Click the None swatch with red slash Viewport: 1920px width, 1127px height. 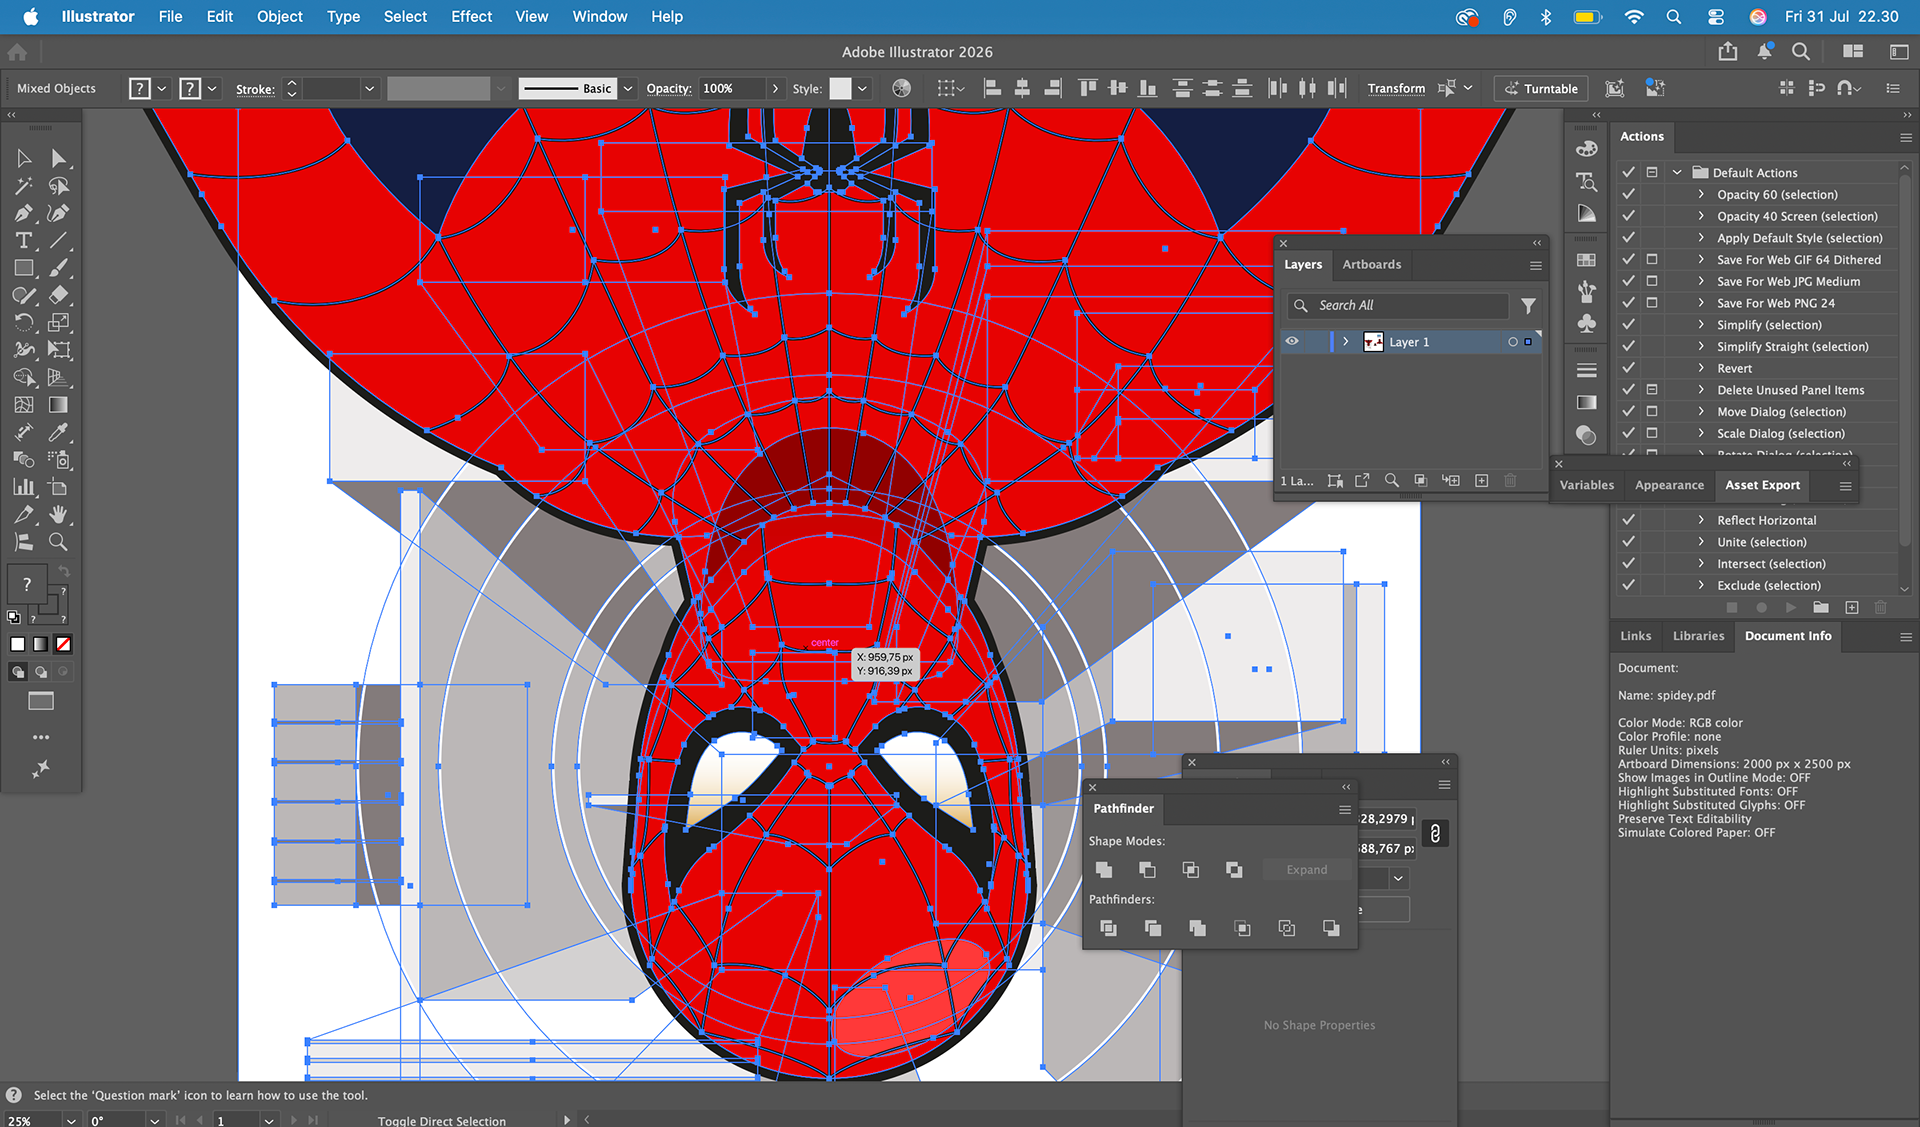(63, 644)
